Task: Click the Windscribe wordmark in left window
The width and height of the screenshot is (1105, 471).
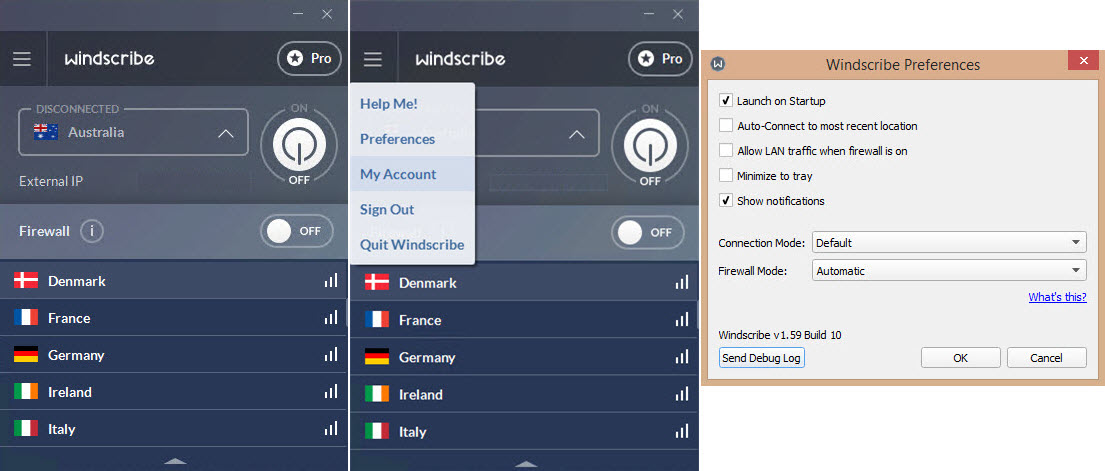Action: [109, 59]
